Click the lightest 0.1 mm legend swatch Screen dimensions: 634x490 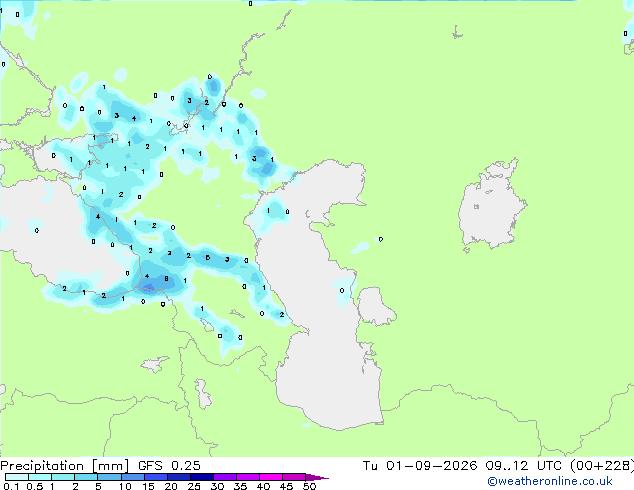(17, 477)
